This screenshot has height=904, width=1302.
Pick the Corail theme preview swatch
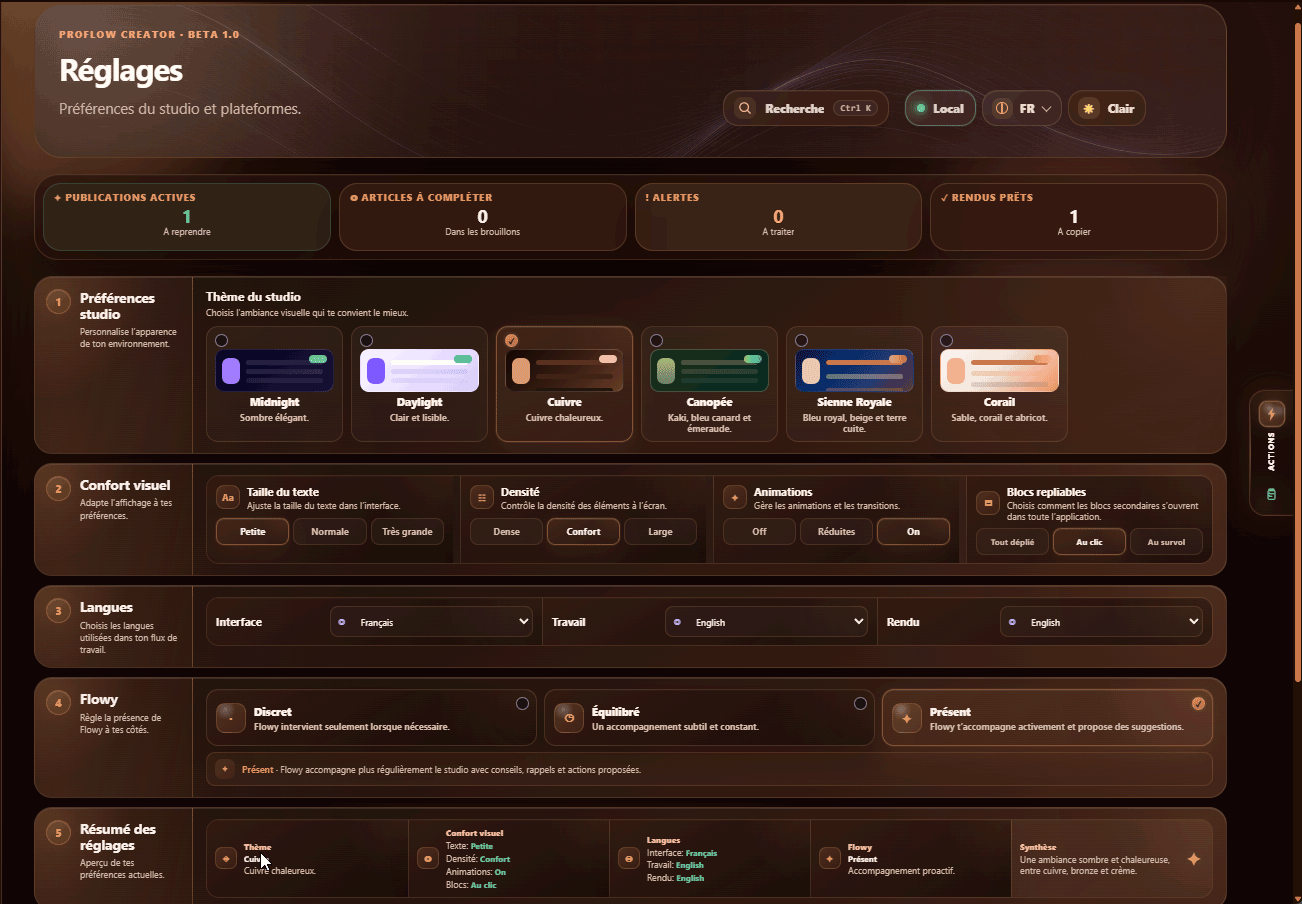tap(999, 371)
